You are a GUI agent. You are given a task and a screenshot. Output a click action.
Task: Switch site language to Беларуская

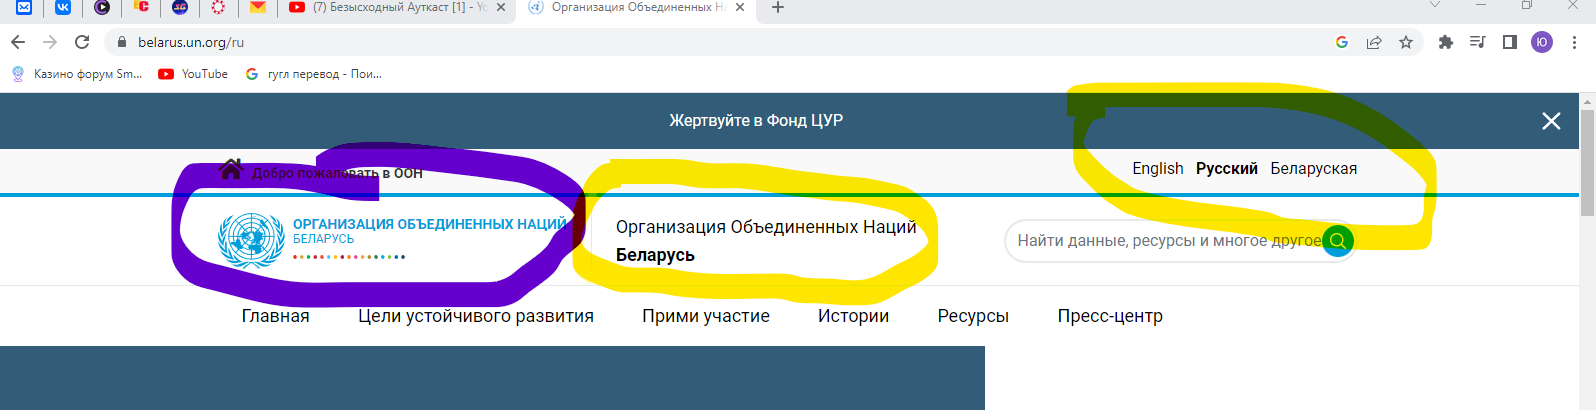pos(1314,168)
